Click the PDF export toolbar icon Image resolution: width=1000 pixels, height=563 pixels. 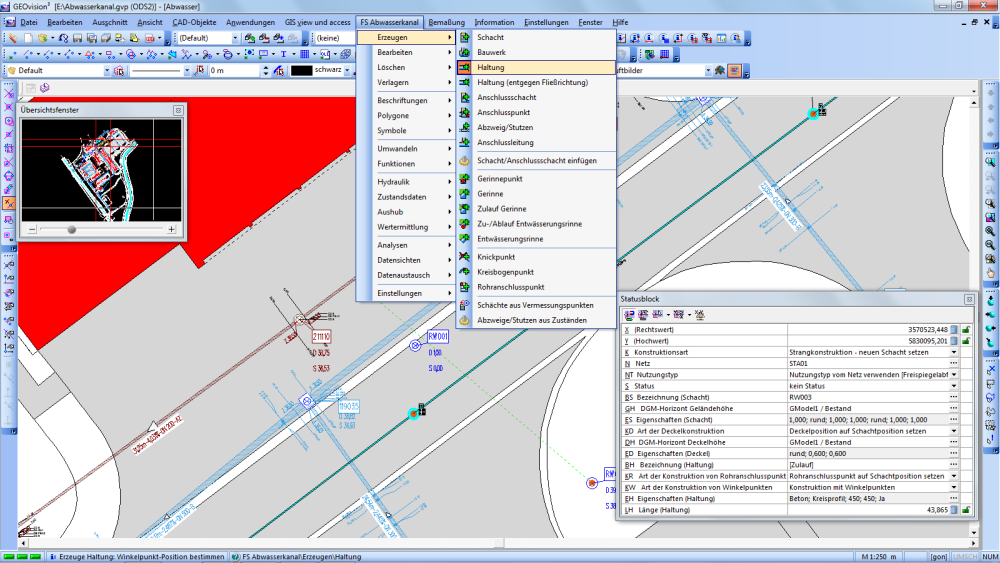tap(150, 38)
